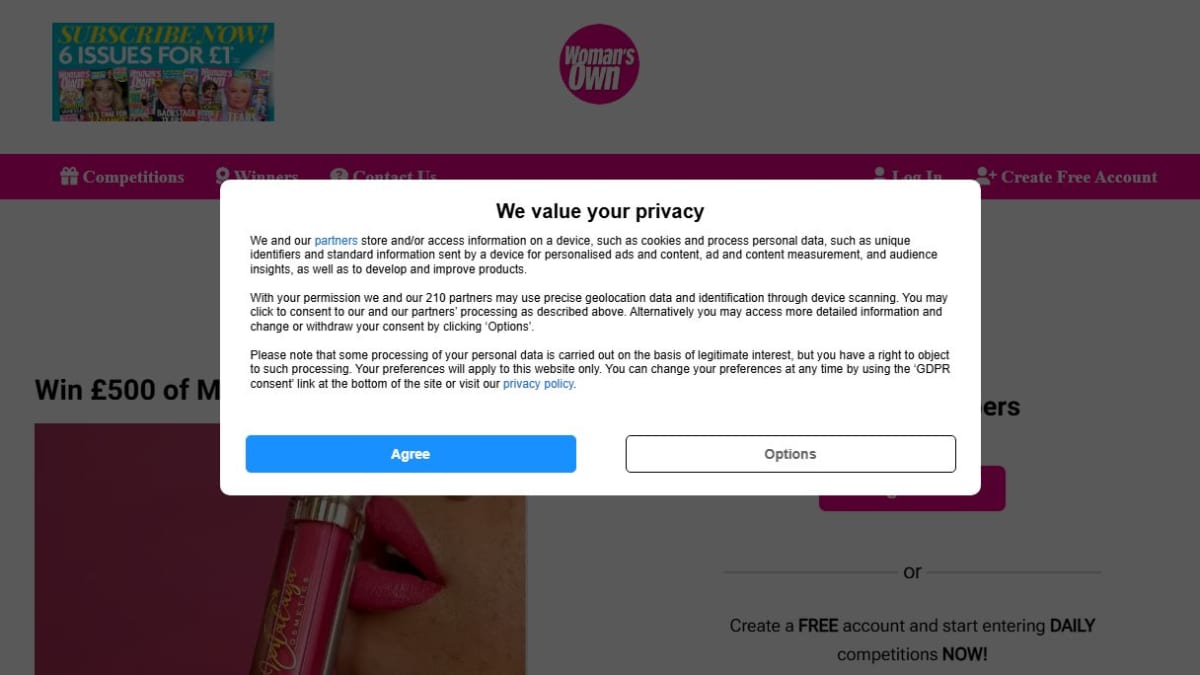Open the Competitions menu item
The width and height of the screenshot is (1200, 675).
click(133, 177)
